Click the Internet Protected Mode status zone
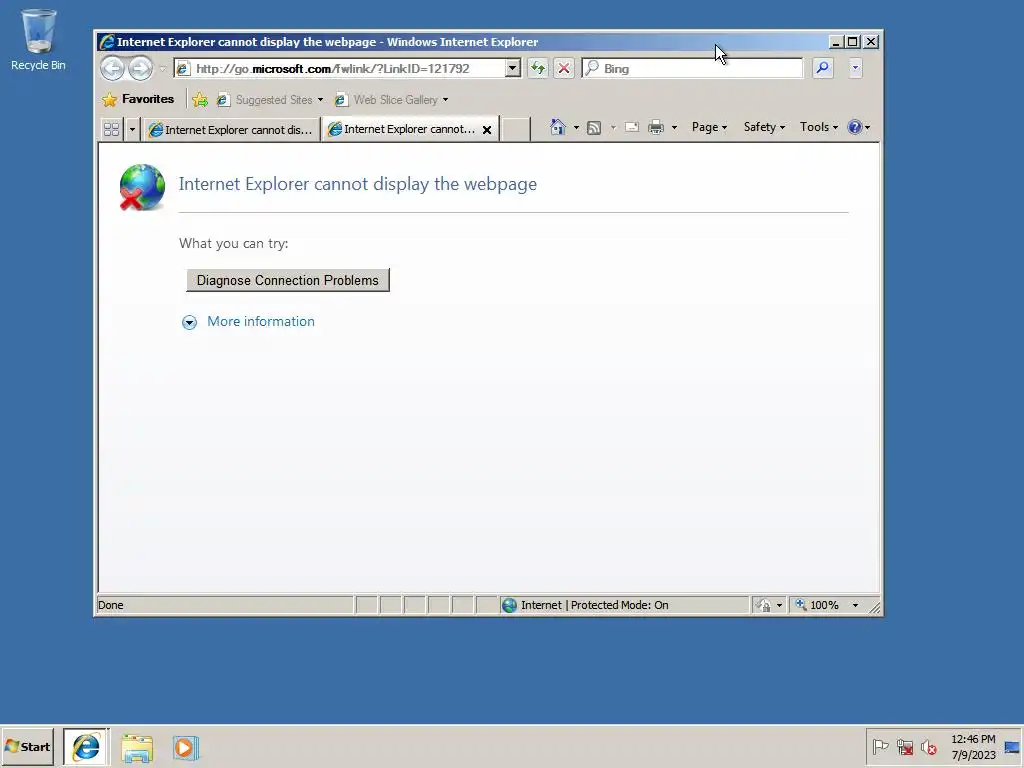The height and width of the screenshot is (768, 1024). [x=624, y=605]
